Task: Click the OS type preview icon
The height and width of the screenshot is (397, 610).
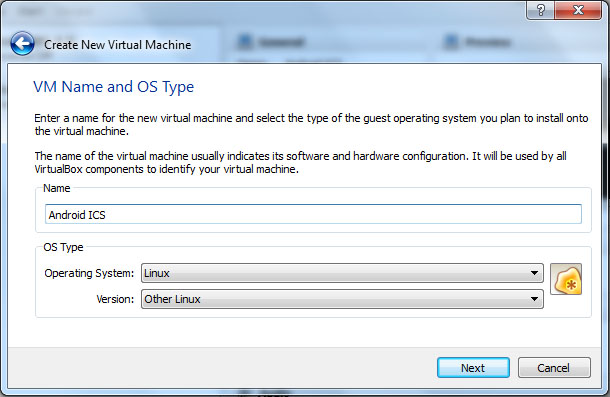Action: (566, 279)
